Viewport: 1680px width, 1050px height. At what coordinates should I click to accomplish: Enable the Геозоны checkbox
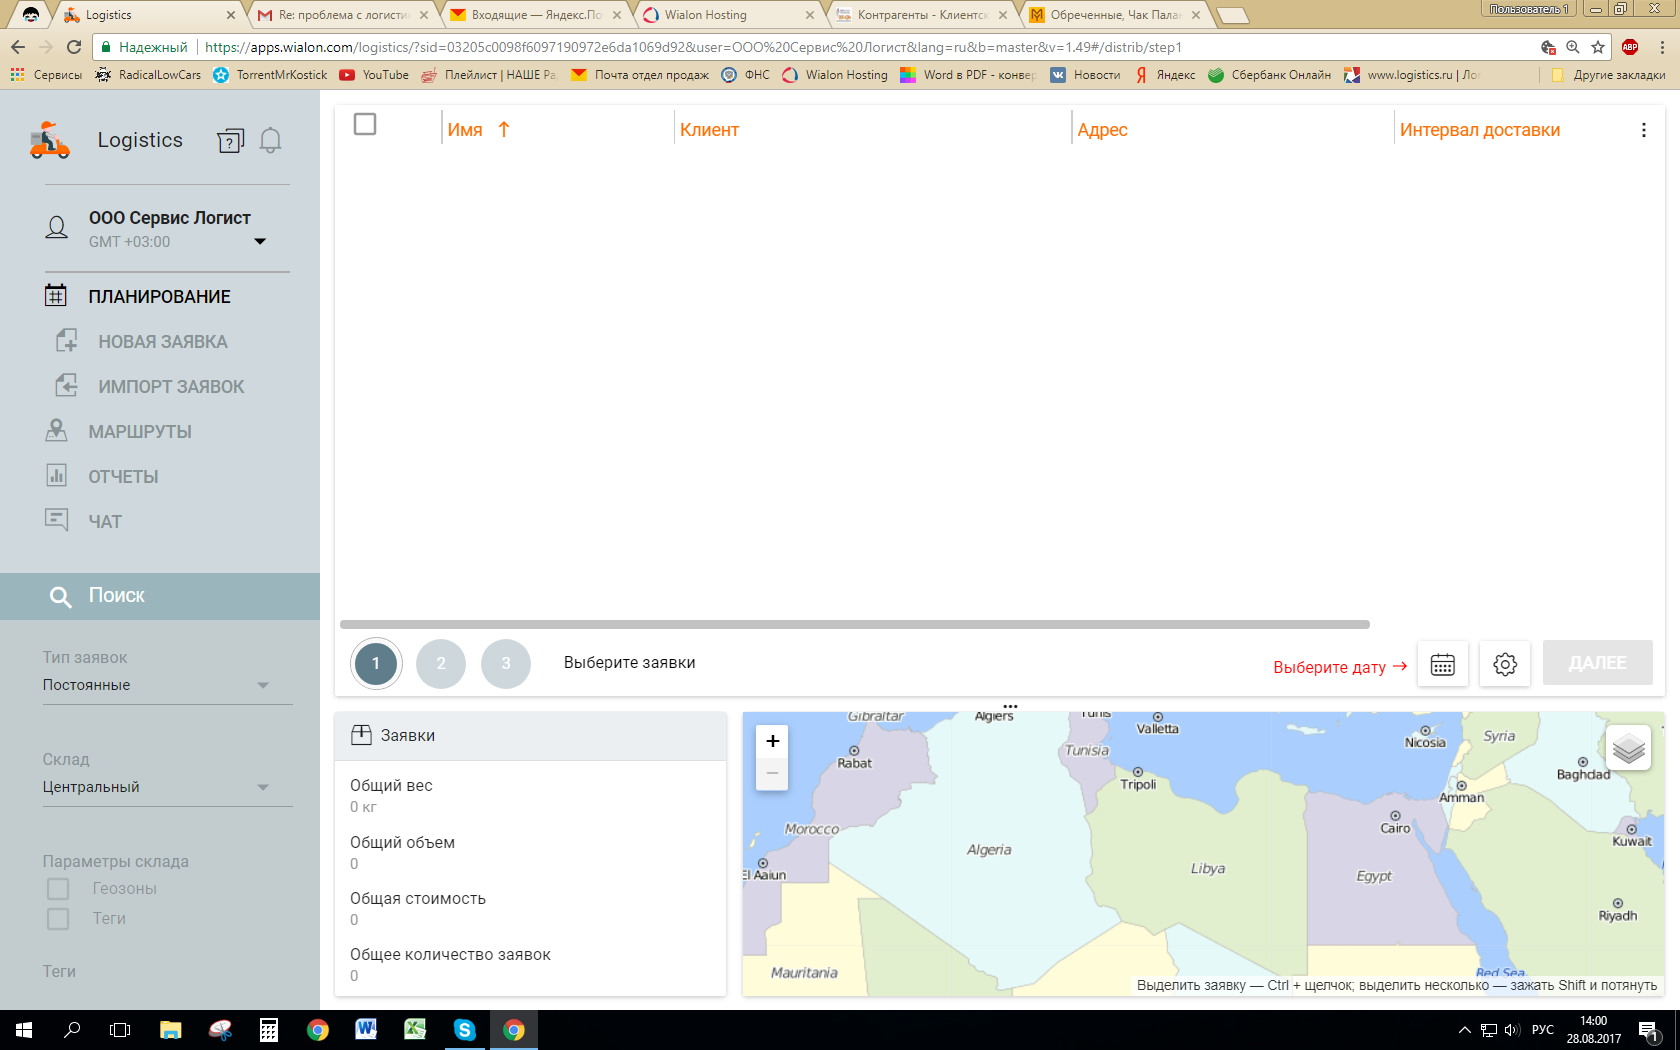59,888
